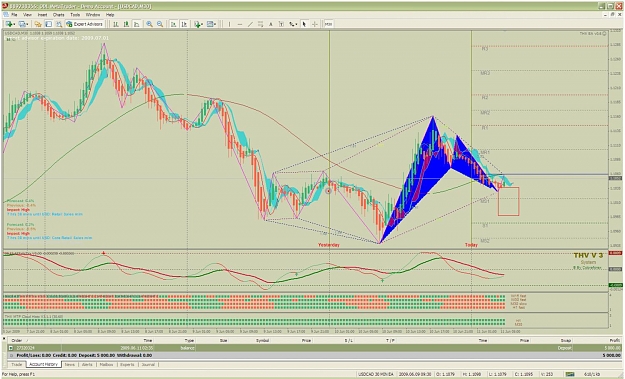This screenshot has height=379, width=625.
Task: Expand the New Chart dropdown arrow
Action: 14,25
